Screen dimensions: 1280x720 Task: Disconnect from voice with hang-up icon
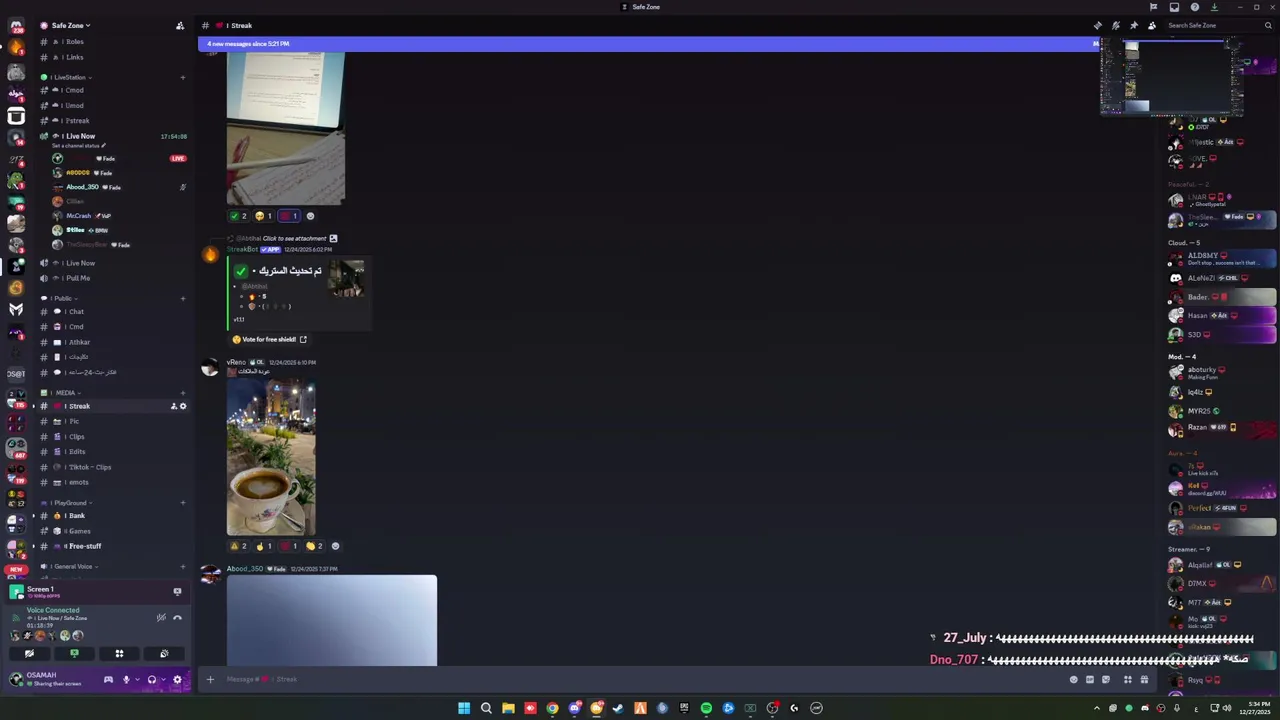tap(177, 617)
